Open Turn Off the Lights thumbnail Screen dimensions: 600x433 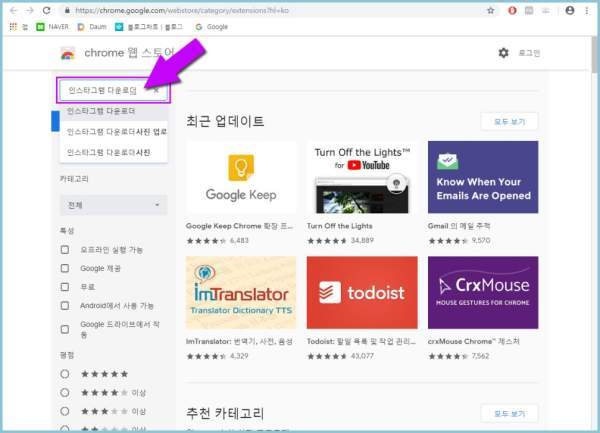point(362,177)
